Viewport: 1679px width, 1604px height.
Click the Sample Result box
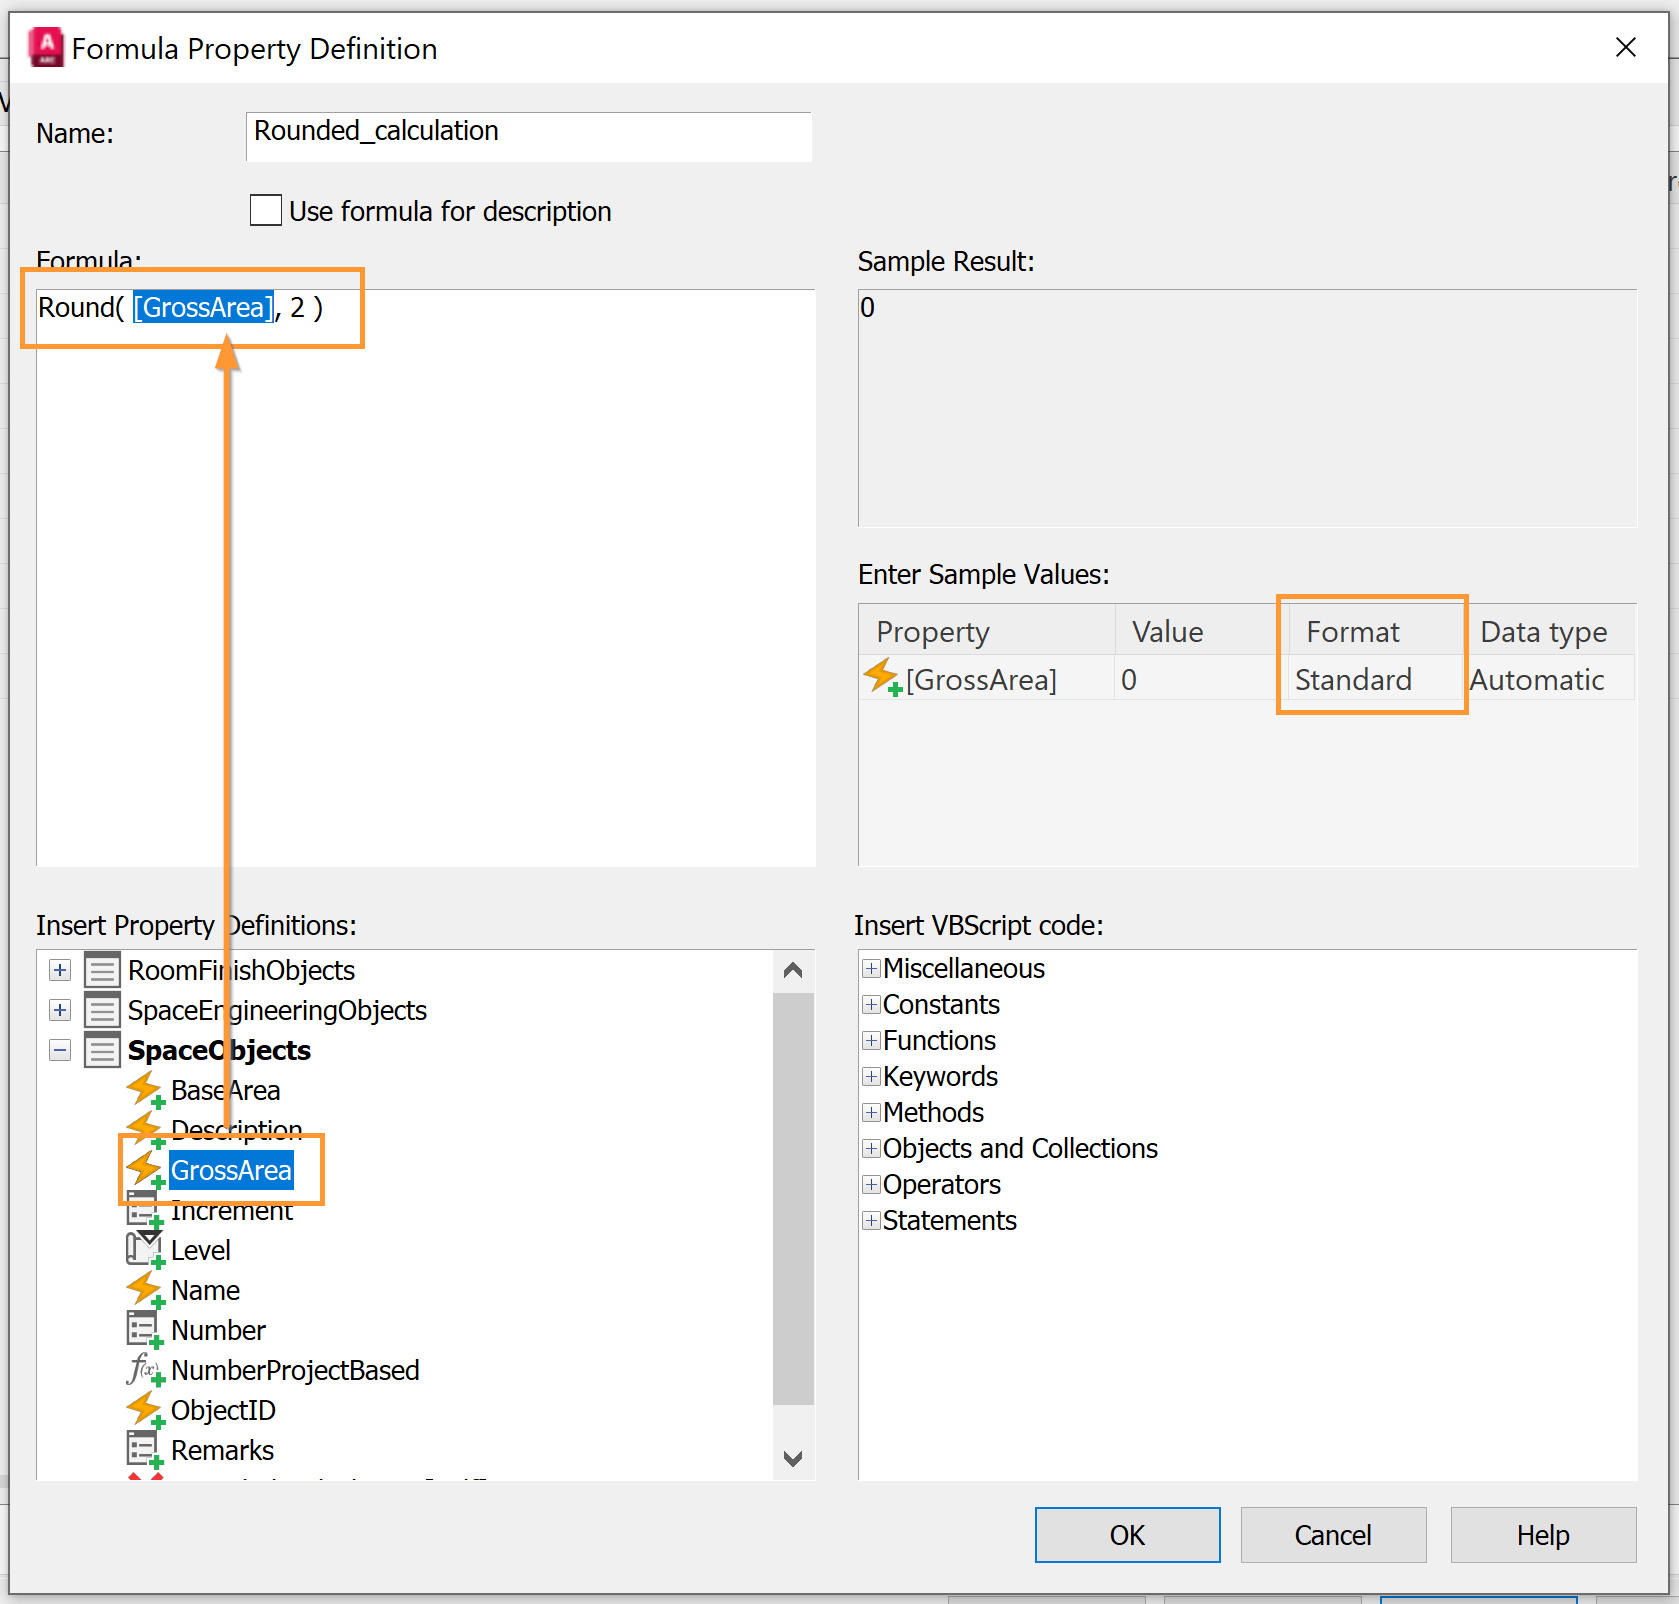(x=1247, y=408)
